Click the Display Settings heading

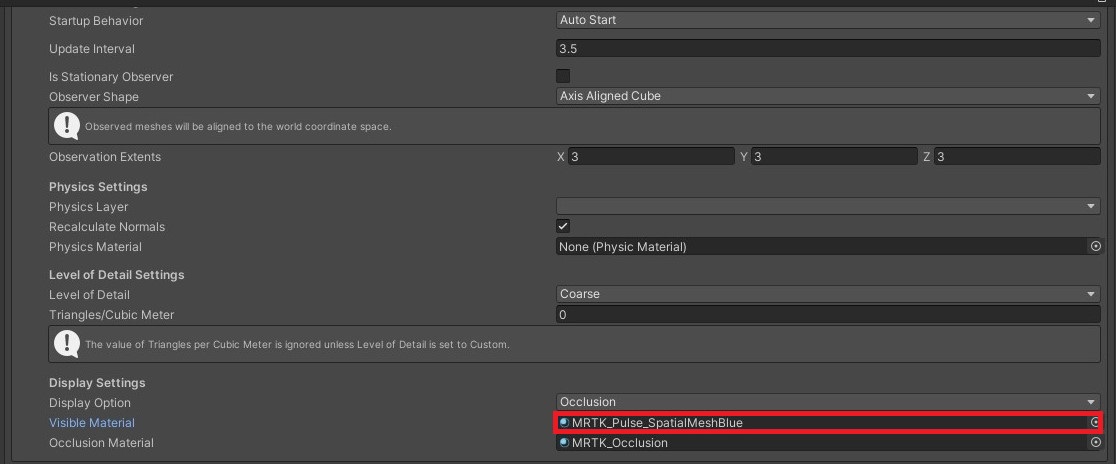97,383
